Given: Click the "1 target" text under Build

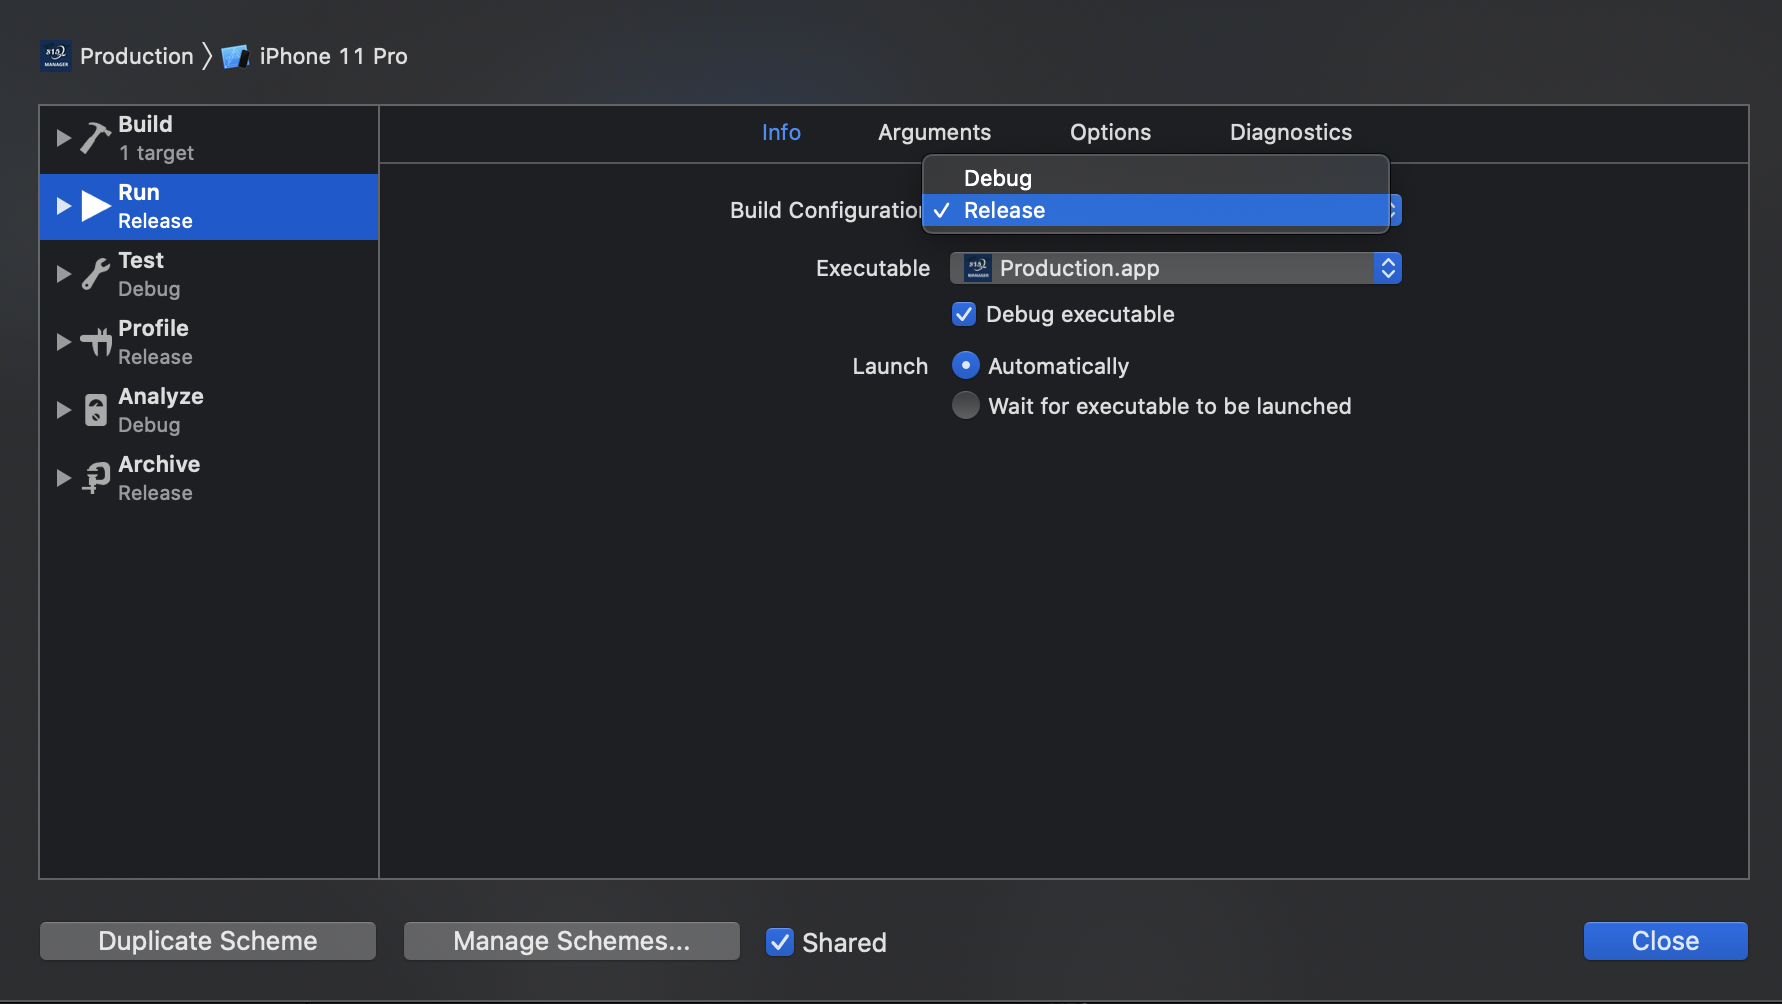Looking at the screenshot, I should click(x=156, y=153).
